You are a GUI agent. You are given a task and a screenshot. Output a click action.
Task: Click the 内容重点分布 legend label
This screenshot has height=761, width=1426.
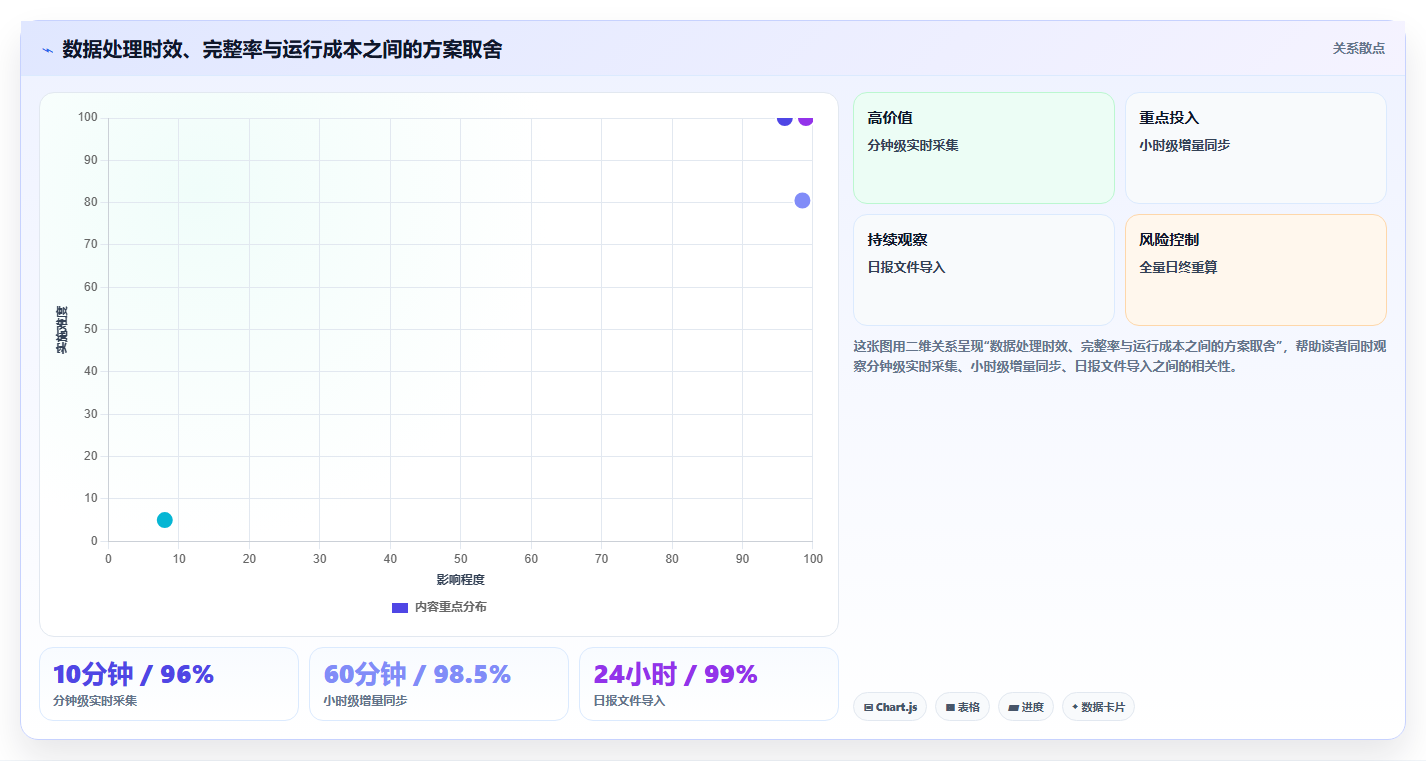tap(451, 607)
